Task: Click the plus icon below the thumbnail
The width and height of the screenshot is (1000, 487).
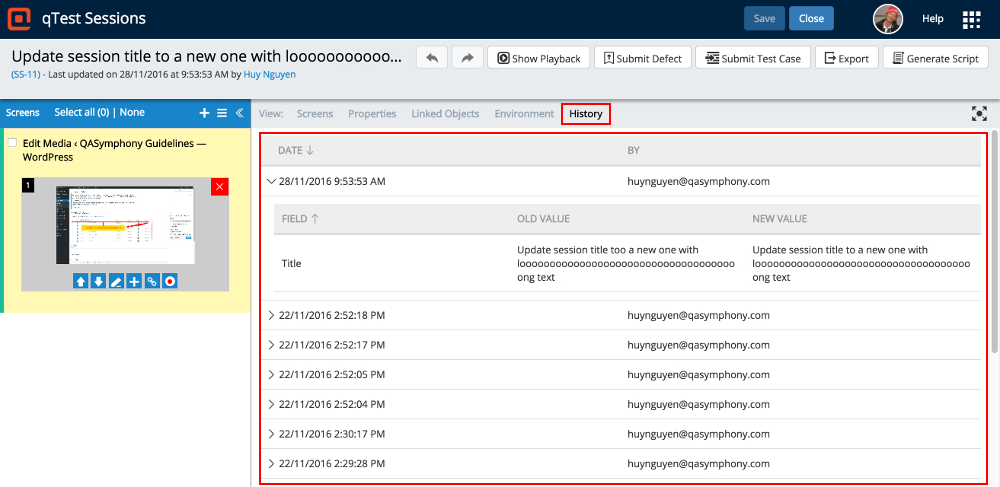Action: coord(134,281)
